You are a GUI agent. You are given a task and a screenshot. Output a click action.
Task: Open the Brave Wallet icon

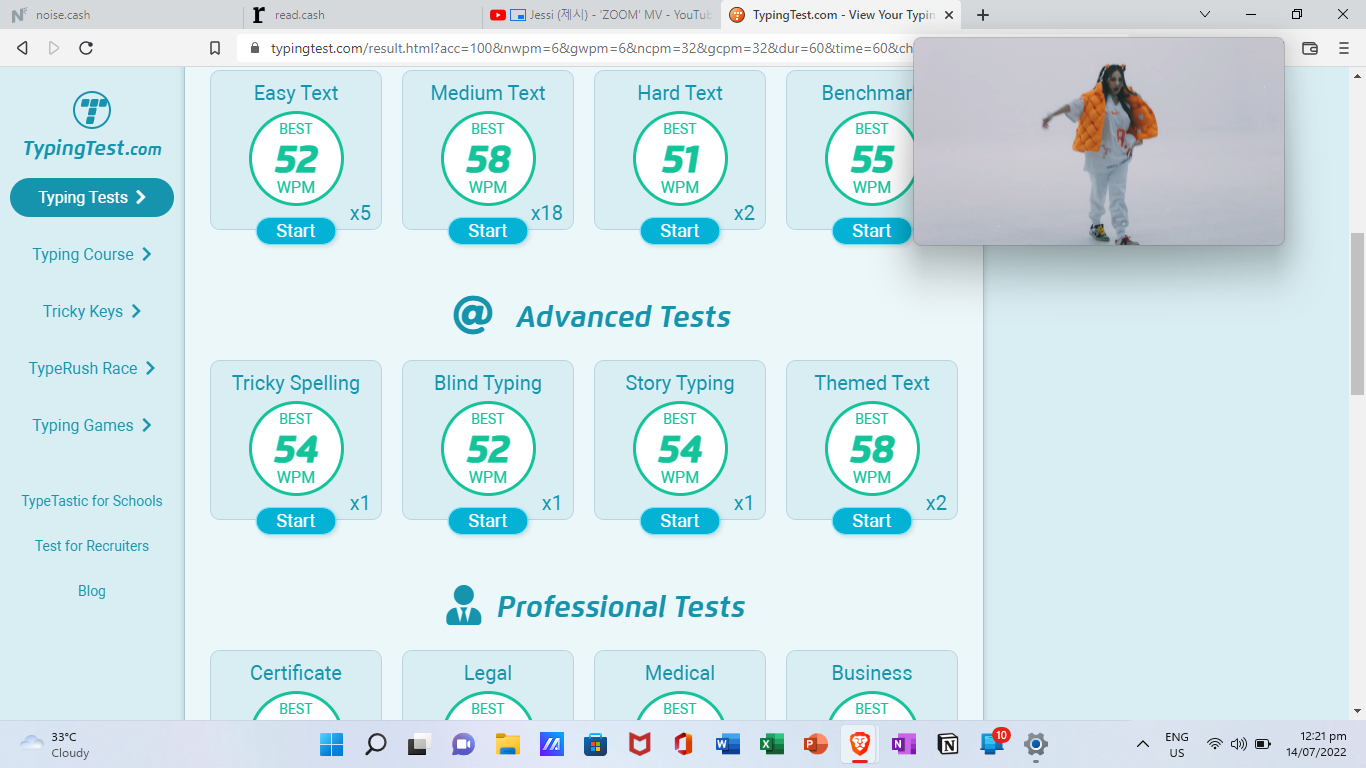1310,48
